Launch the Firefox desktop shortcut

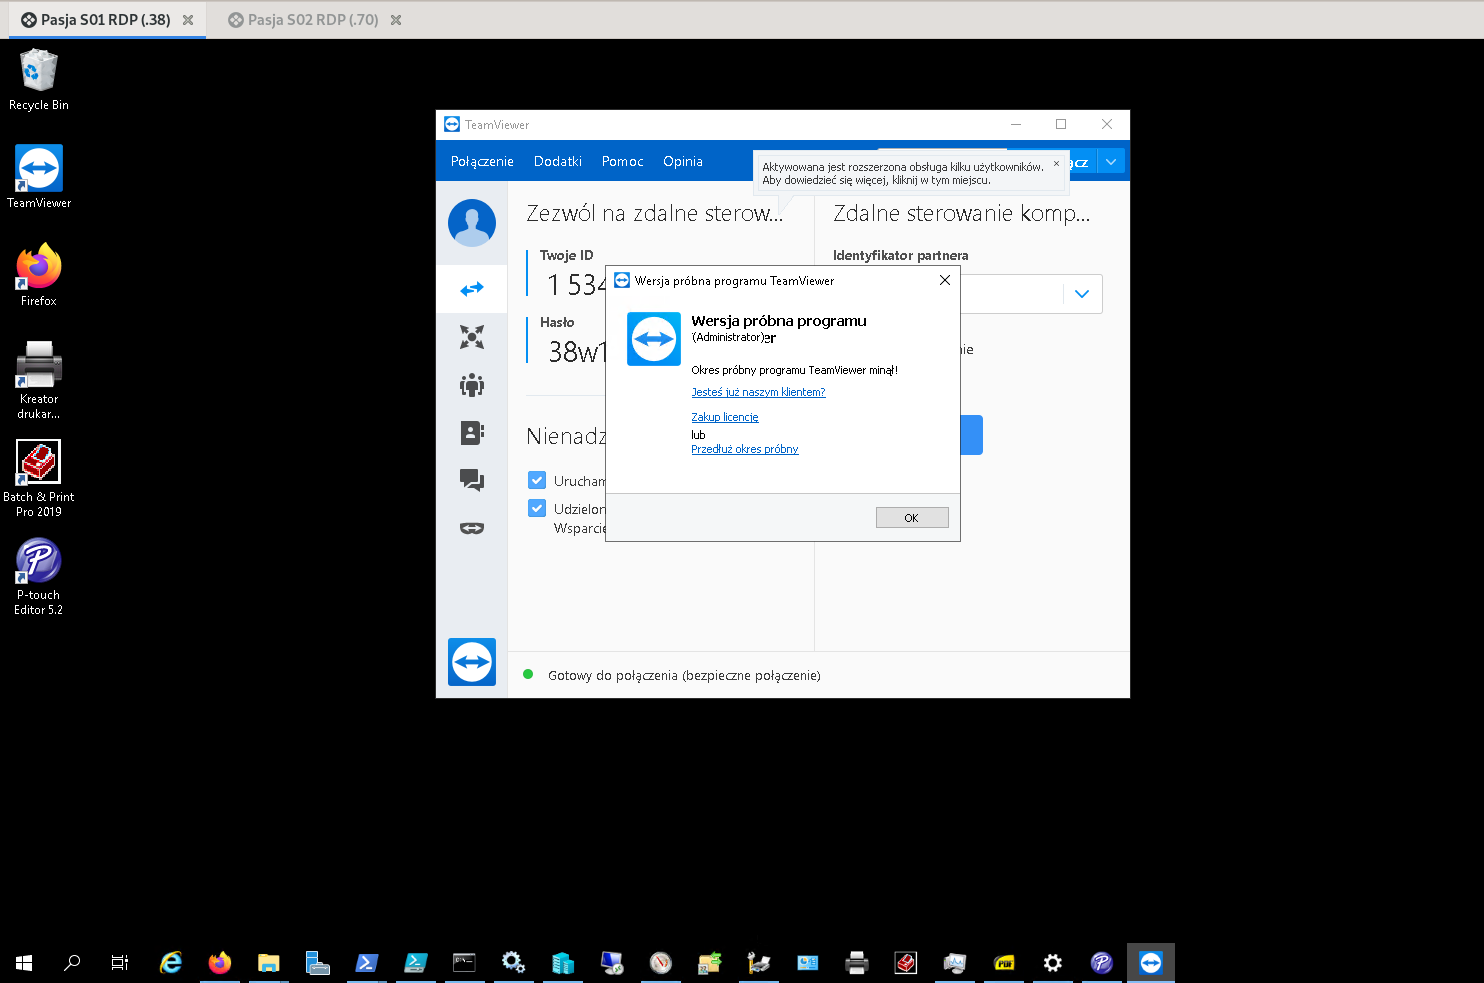click(39, 274)
